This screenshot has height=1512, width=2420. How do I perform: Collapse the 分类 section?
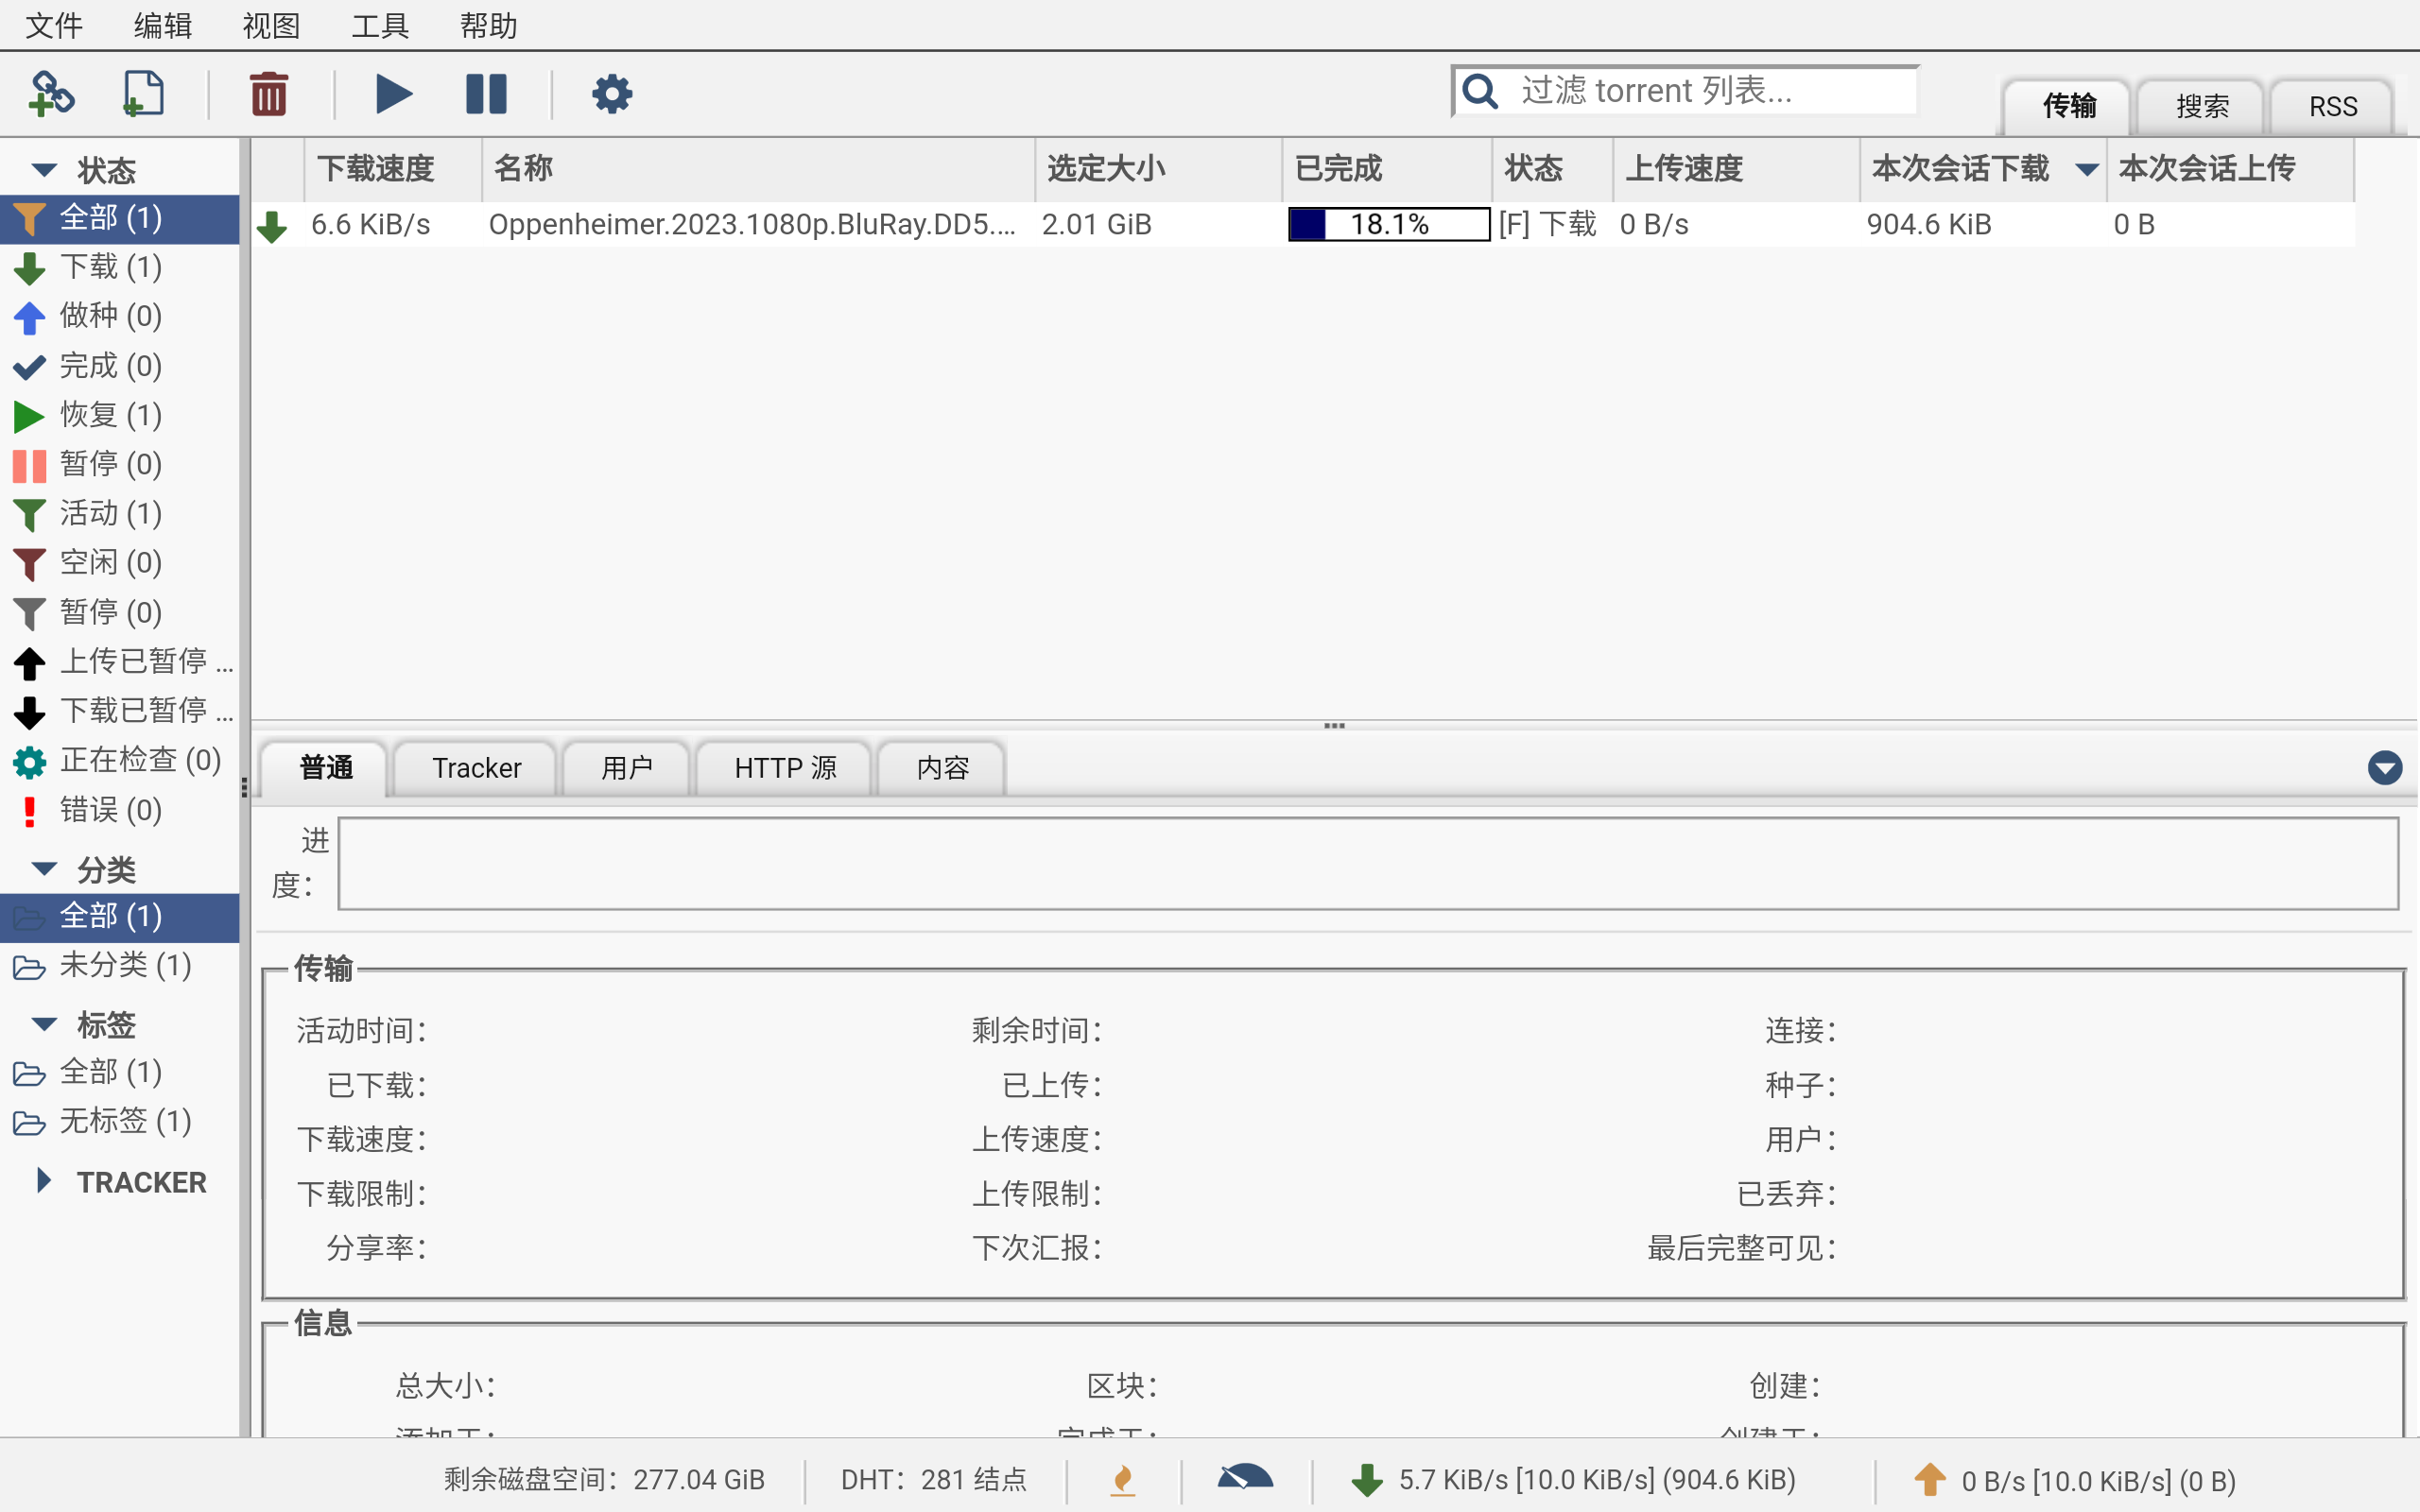pyautogui.click(x=44, y=869)
